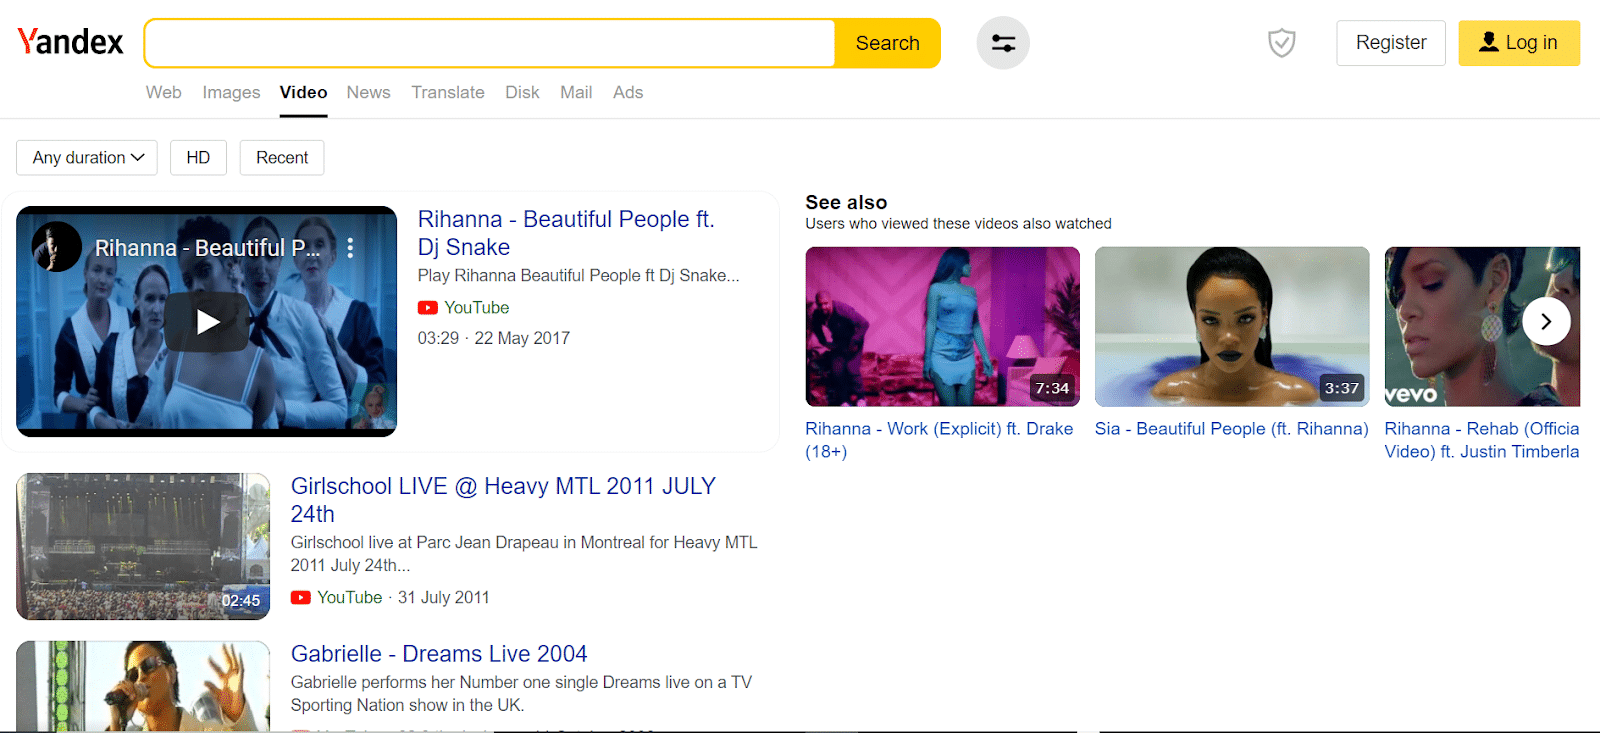Open the search filter settings icon
The width and height of the screenshot is (1600, 733).
(x=1002, y=43)
